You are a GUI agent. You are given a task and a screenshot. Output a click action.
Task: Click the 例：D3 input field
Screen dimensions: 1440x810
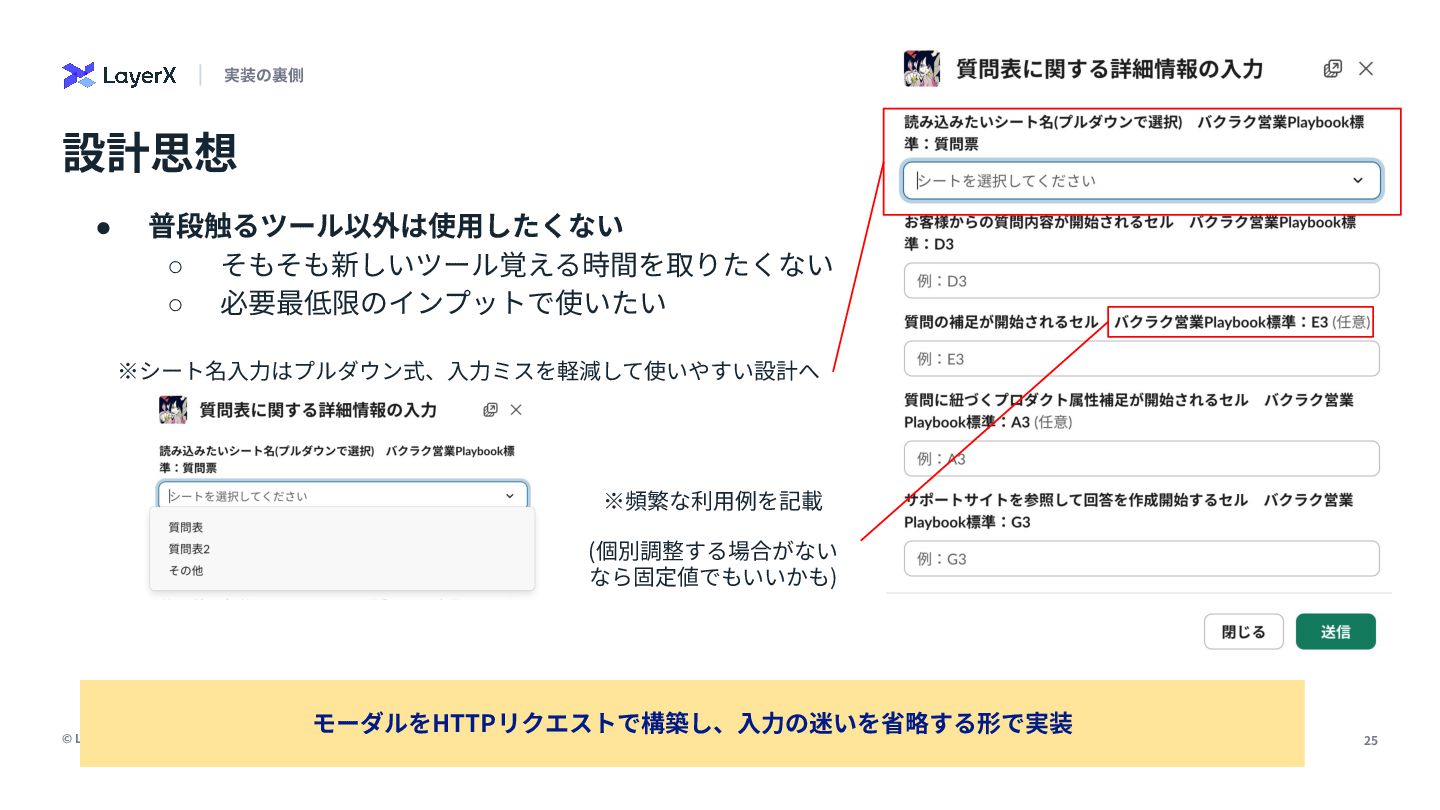pyautogui.click(x=1142, y=281)
